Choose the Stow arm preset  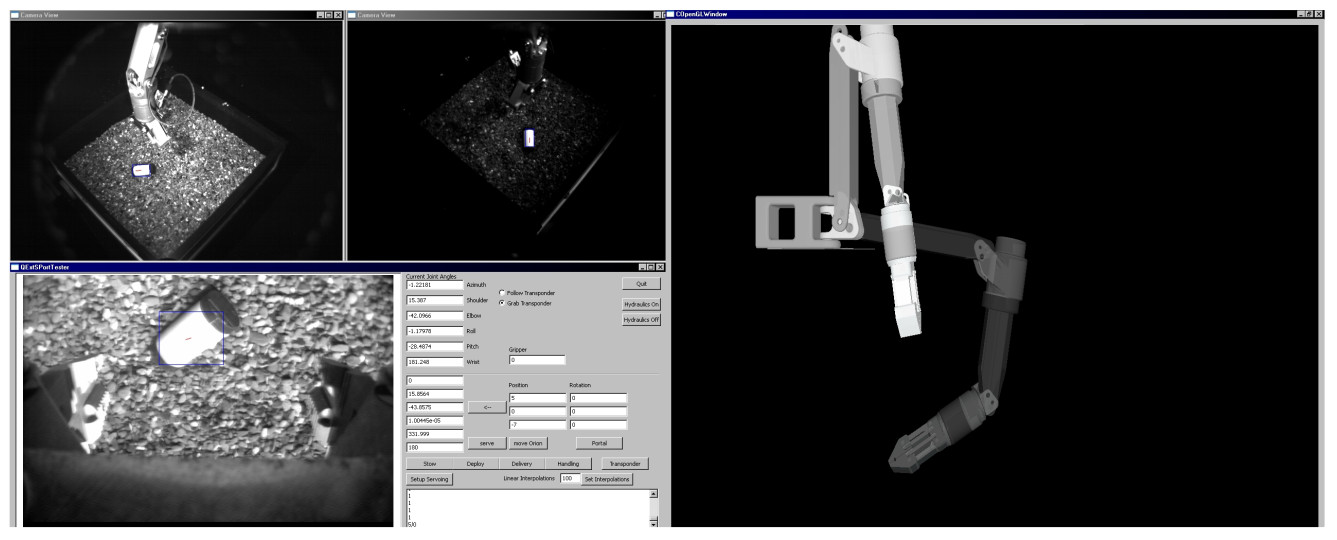pos(430,464)
